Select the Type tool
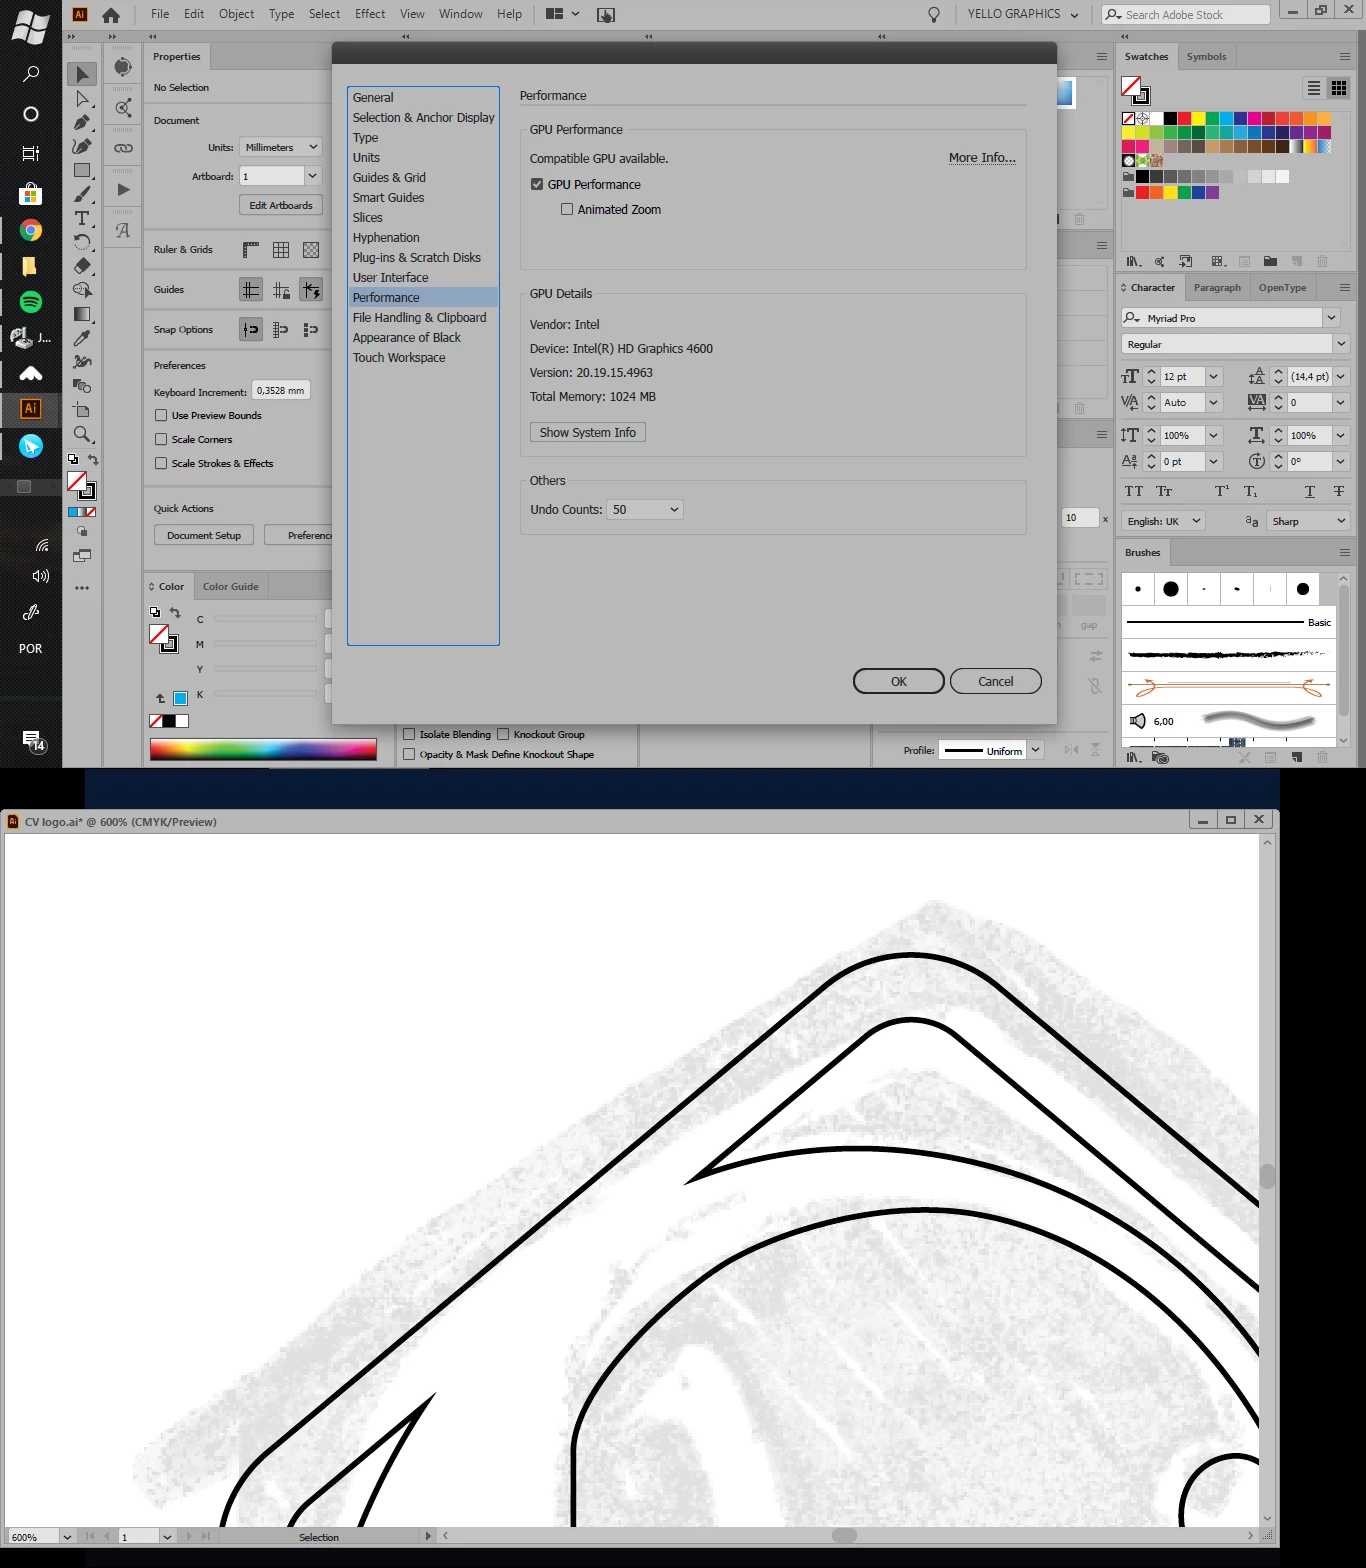 (x=82, y=218)
